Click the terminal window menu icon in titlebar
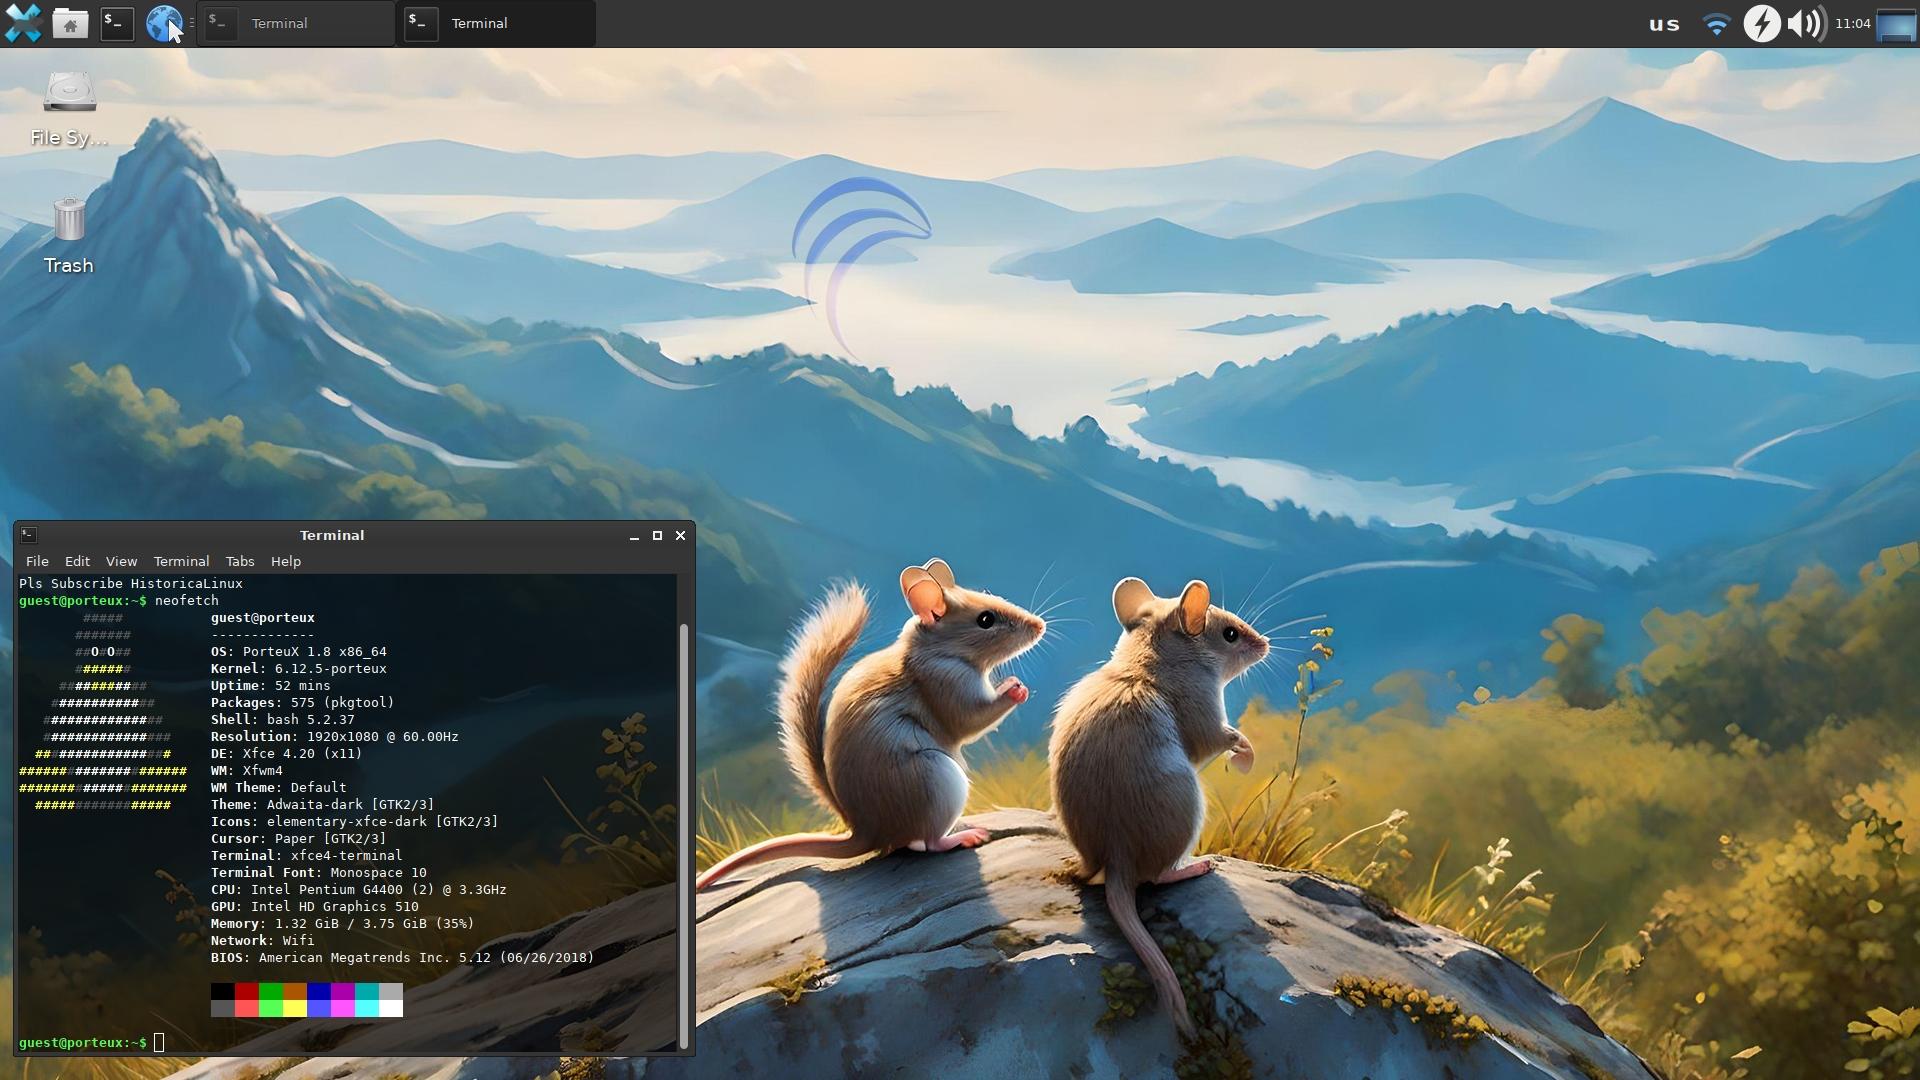Screen dimensions: 1920x1080 29,535
